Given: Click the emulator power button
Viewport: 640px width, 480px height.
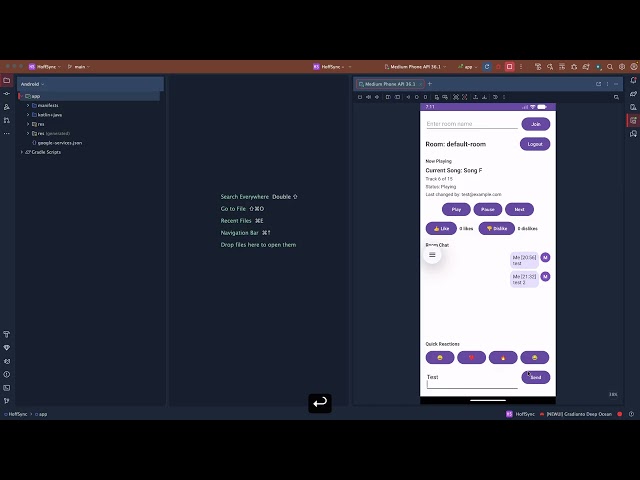Looking at the screenshot, I should pos(360,97).
